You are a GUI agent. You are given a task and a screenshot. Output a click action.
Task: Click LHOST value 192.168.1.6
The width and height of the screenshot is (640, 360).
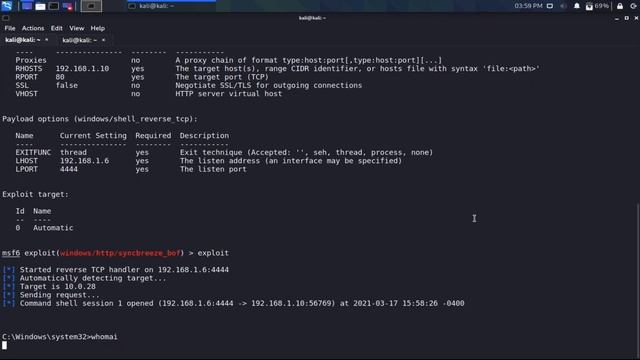coord(84,161)
